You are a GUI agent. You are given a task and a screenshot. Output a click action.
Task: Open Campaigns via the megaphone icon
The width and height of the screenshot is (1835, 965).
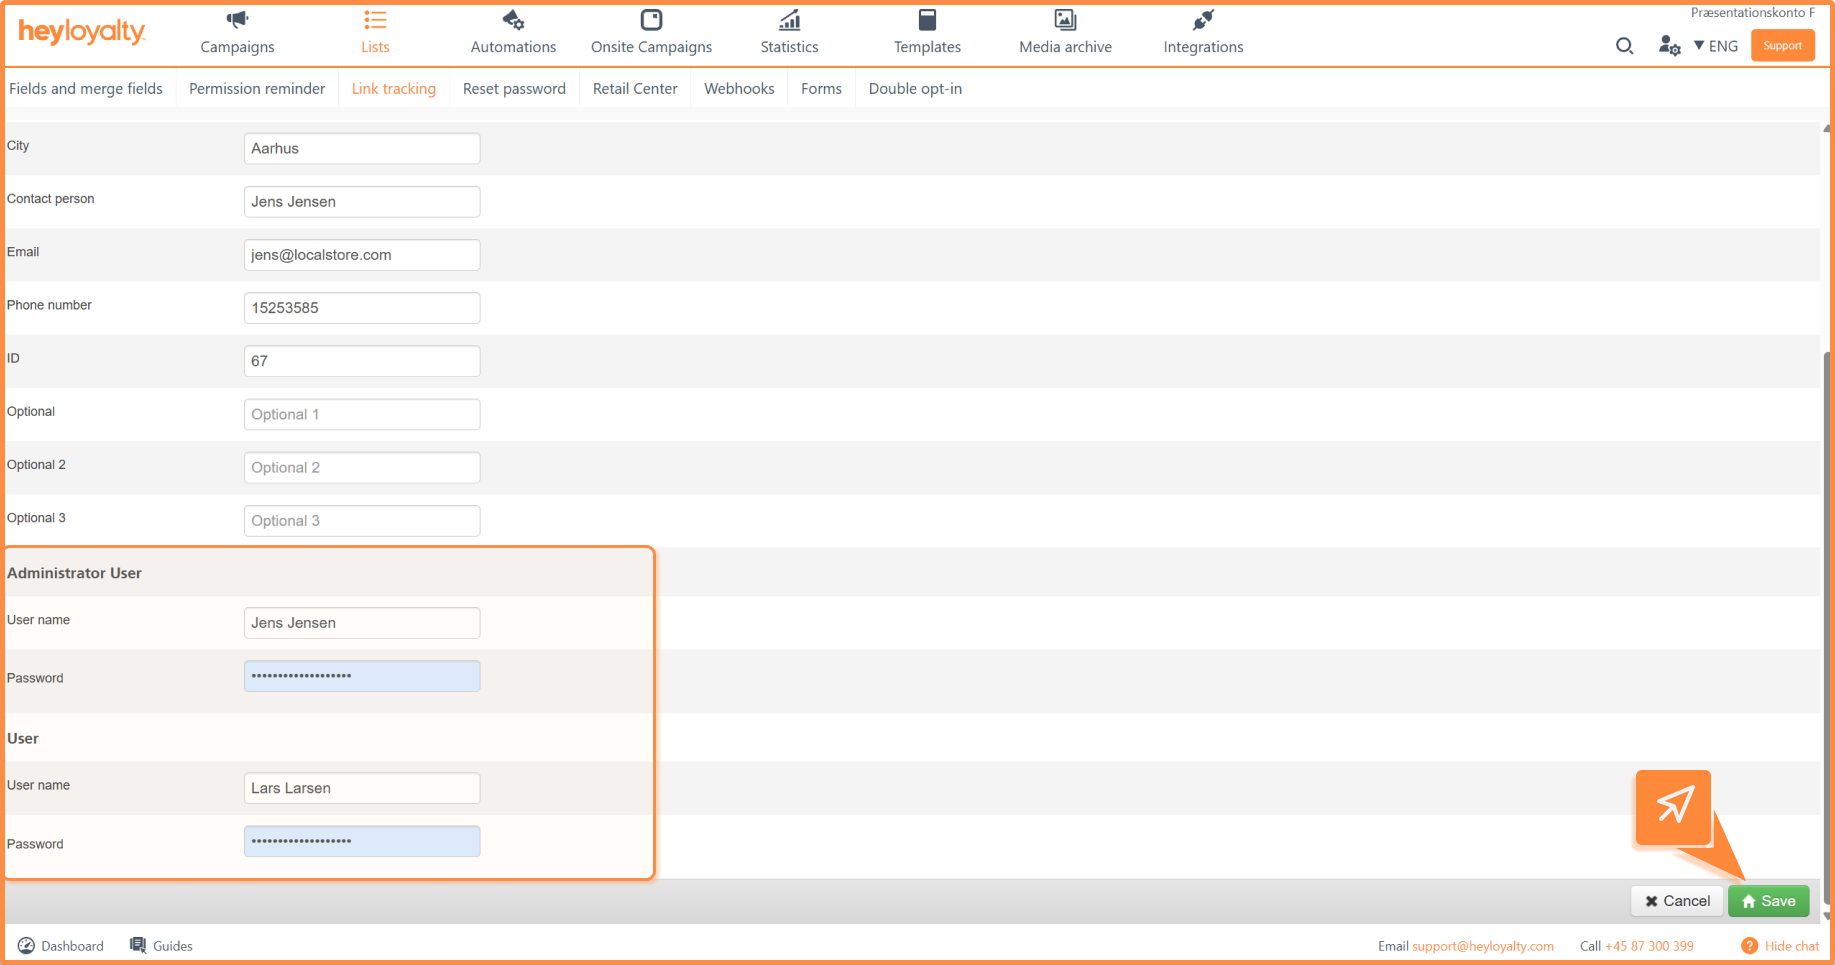click(237, 20)
